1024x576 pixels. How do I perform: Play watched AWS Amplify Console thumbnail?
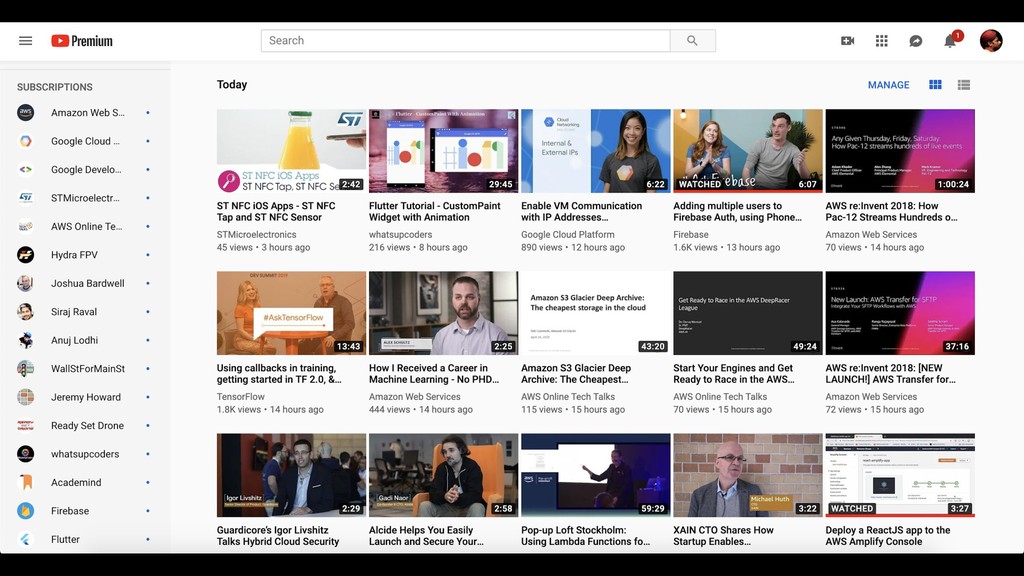coord(900,475)
